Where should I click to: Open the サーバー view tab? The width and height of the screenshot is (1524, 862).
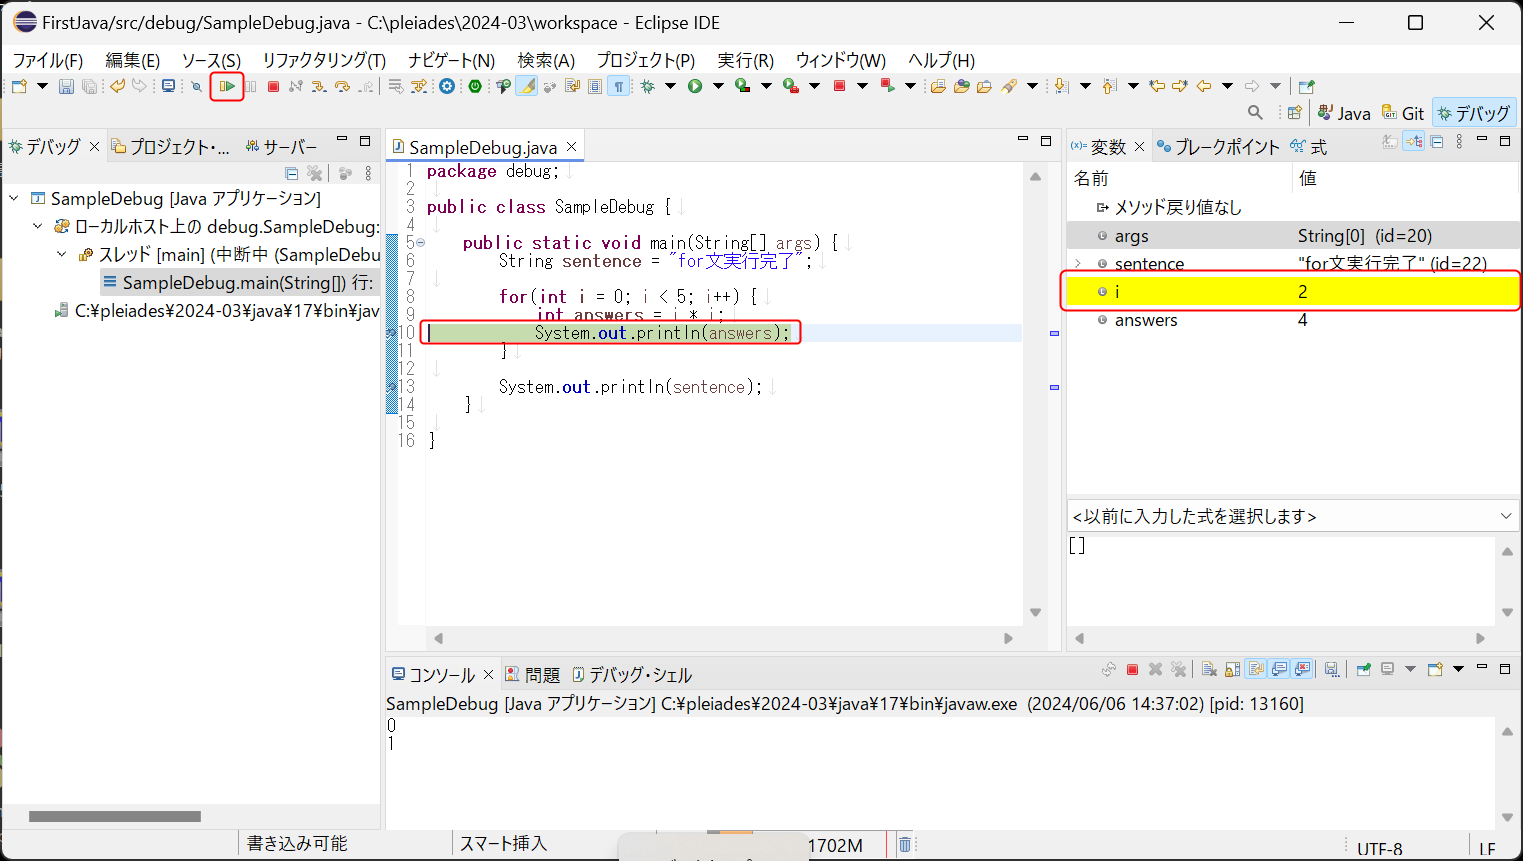coord(281,147)
